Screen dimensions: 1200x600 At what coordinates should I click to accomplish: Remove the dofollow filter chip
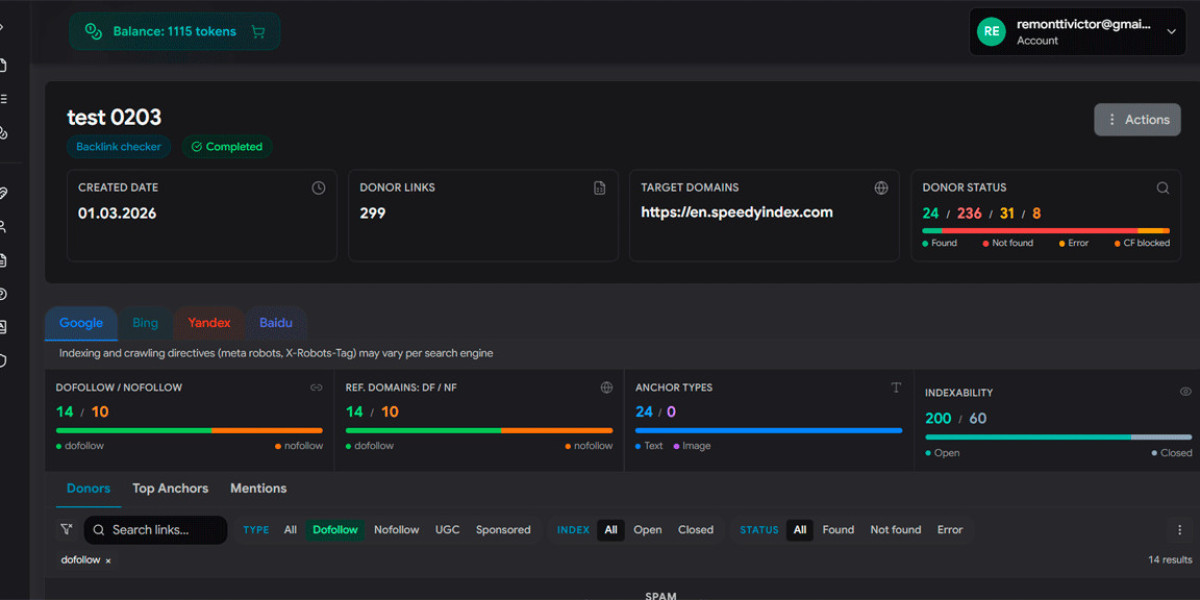pos(108,561)
